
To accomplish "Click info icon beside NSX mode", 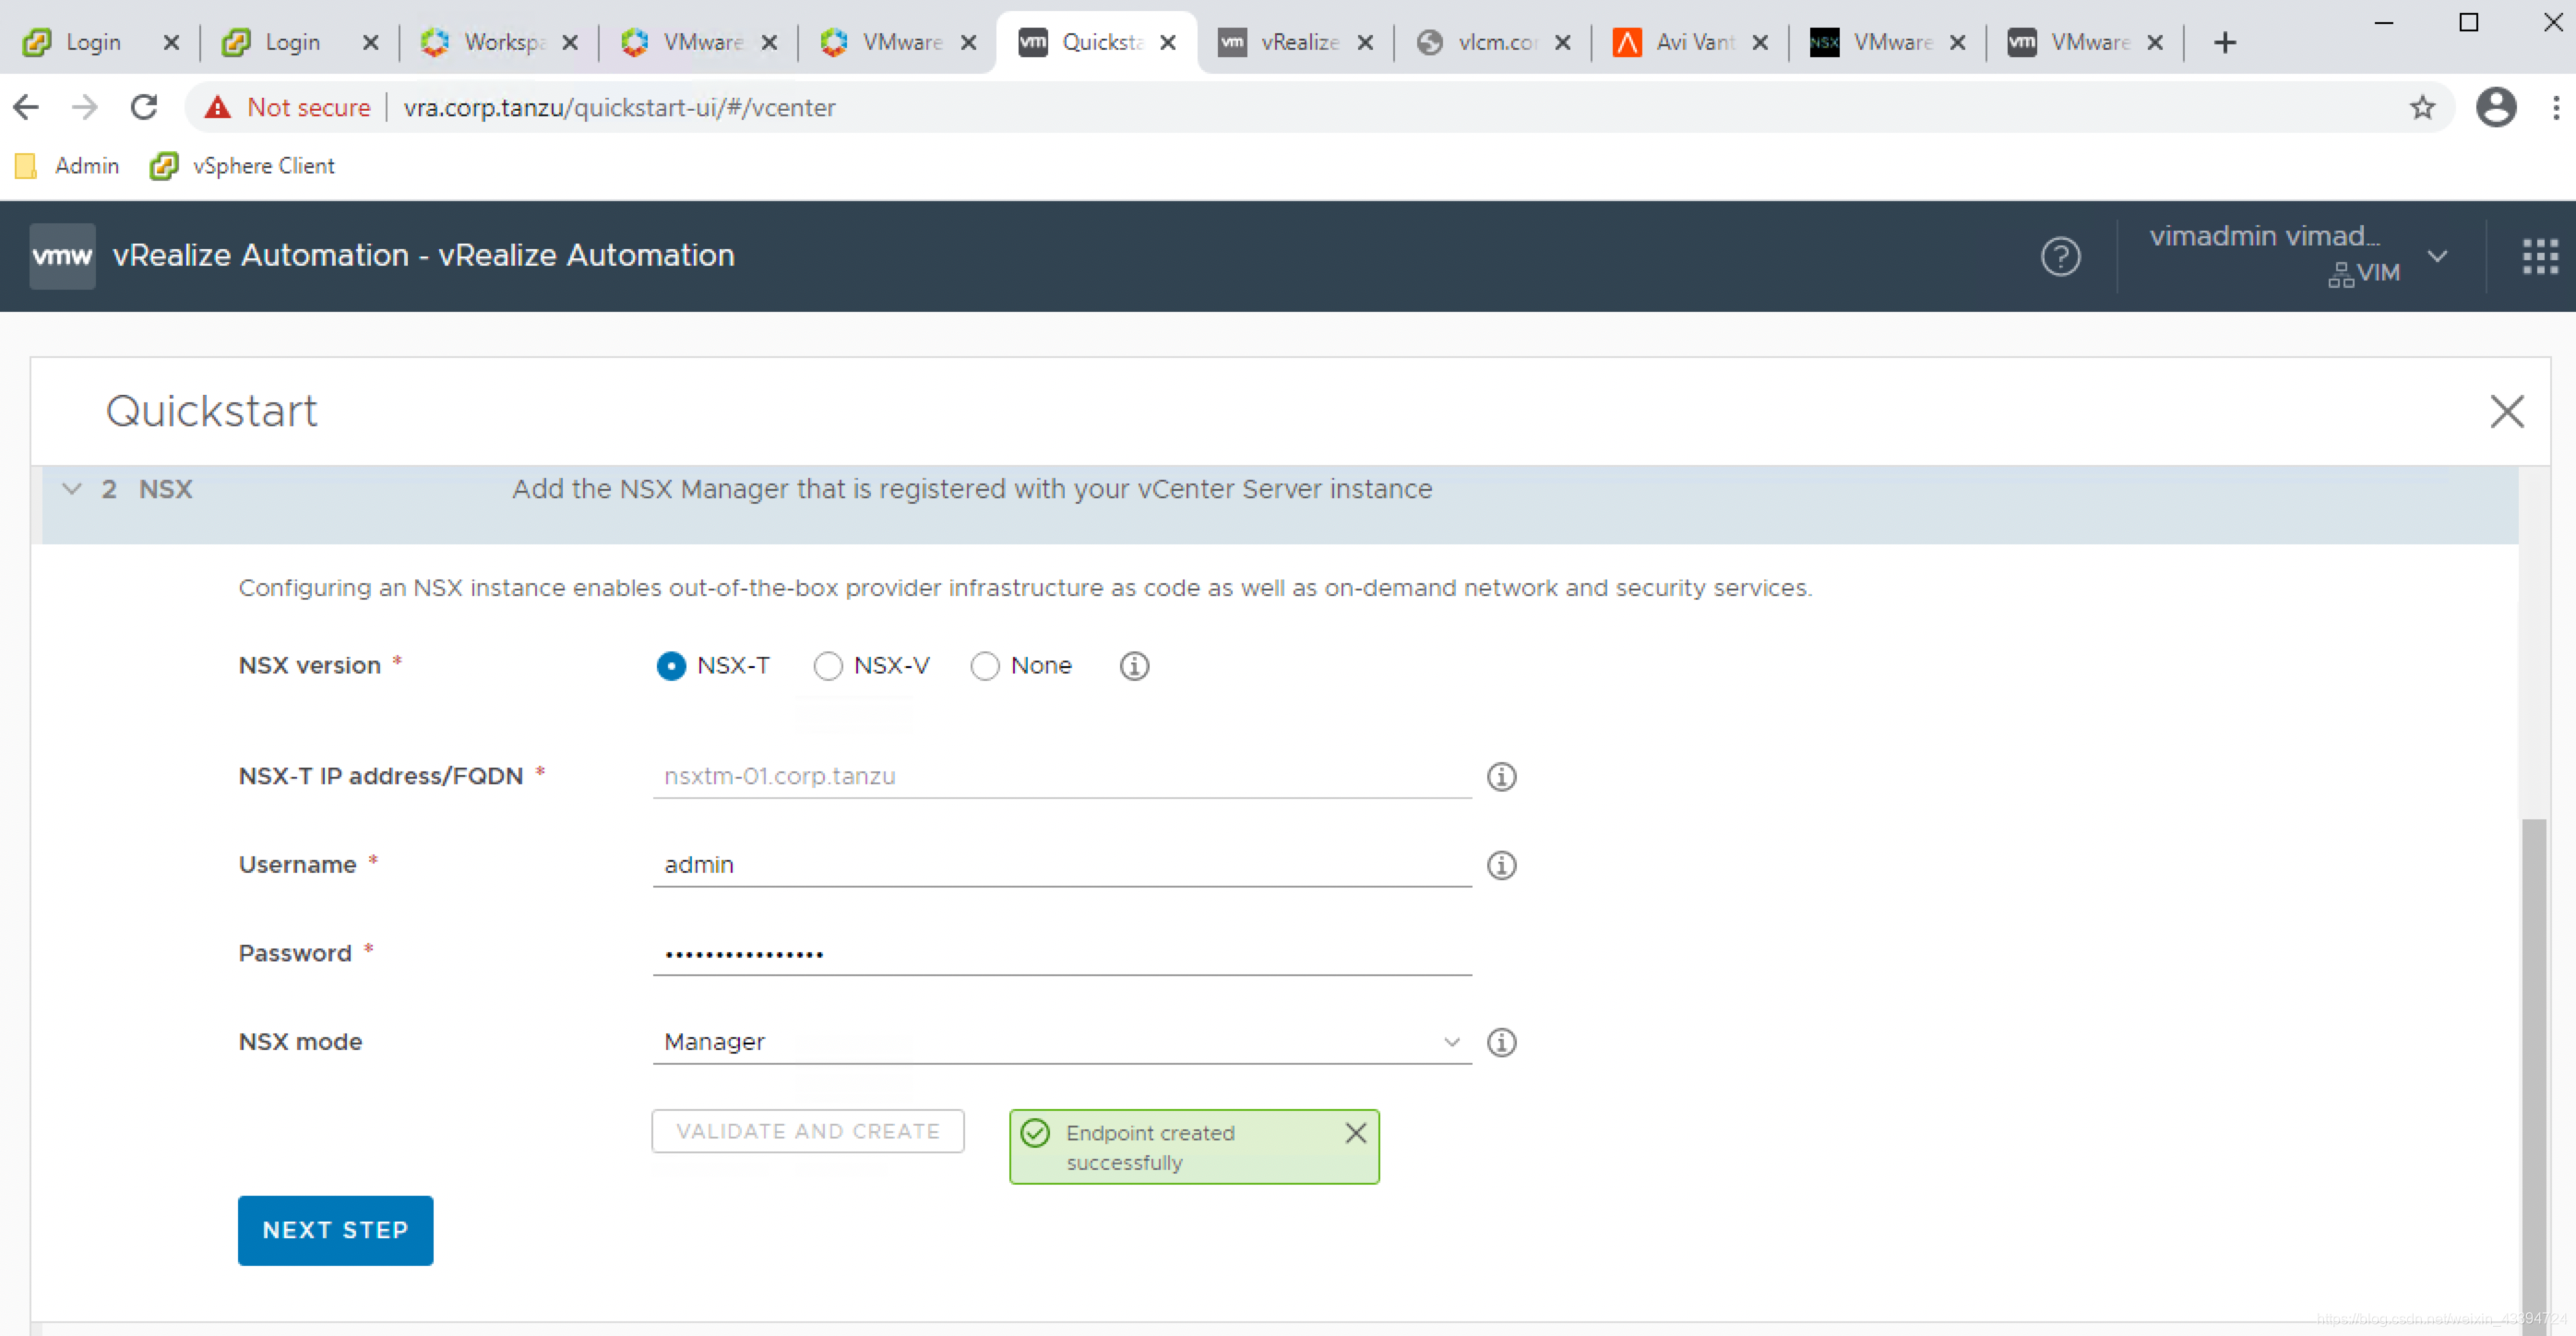I will coord(1500,1042).
